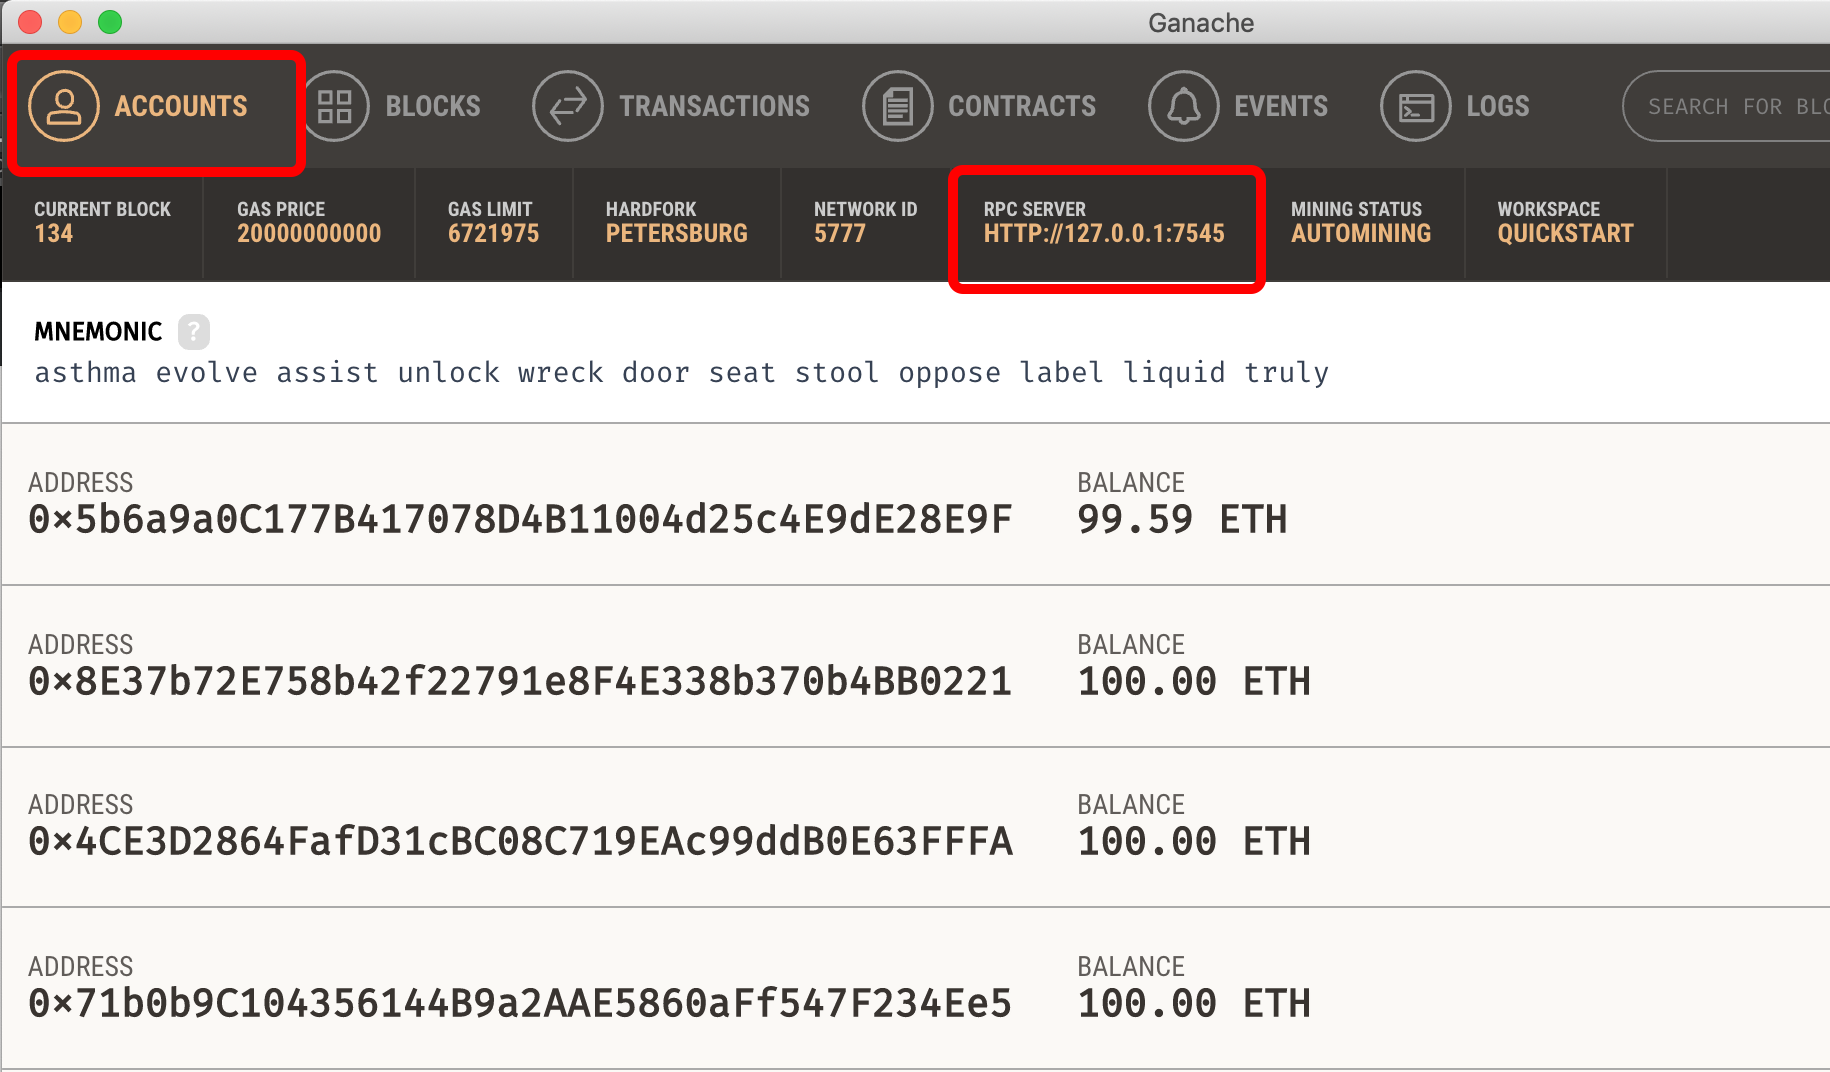The height and width of the screenshot is (1072, 1830).
Task: Select address 0x5b6a9a0C177B417078D4B11004d25c4E9dE28E9F
Action: [x=520, y=520]
